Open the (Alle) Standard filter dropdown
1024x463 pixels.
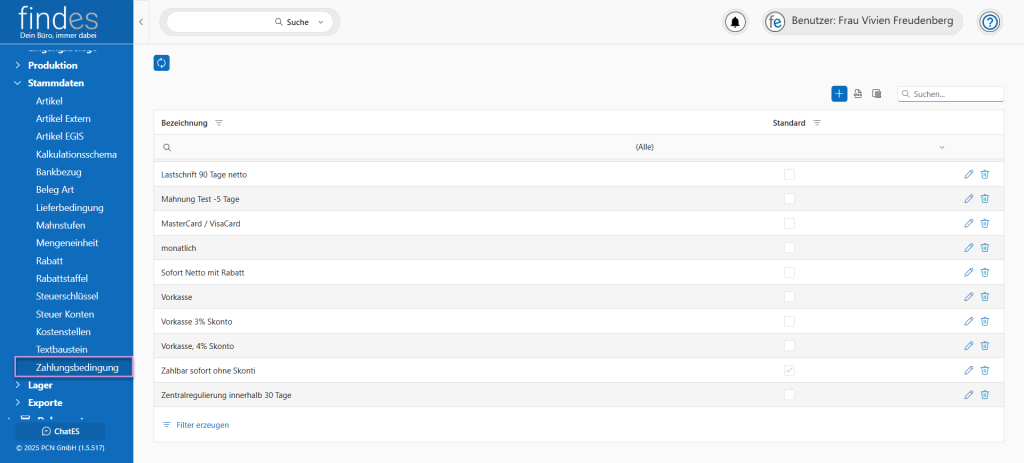[x=941, y=147]
